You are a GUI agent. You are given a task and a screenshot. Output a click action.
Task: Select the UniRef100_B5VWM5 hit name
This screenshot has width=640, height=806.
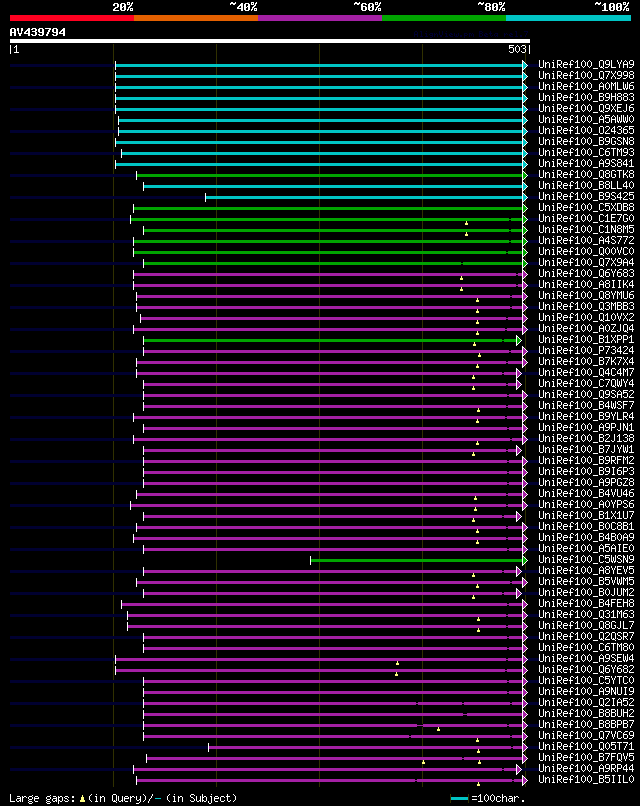coord(586,581)
